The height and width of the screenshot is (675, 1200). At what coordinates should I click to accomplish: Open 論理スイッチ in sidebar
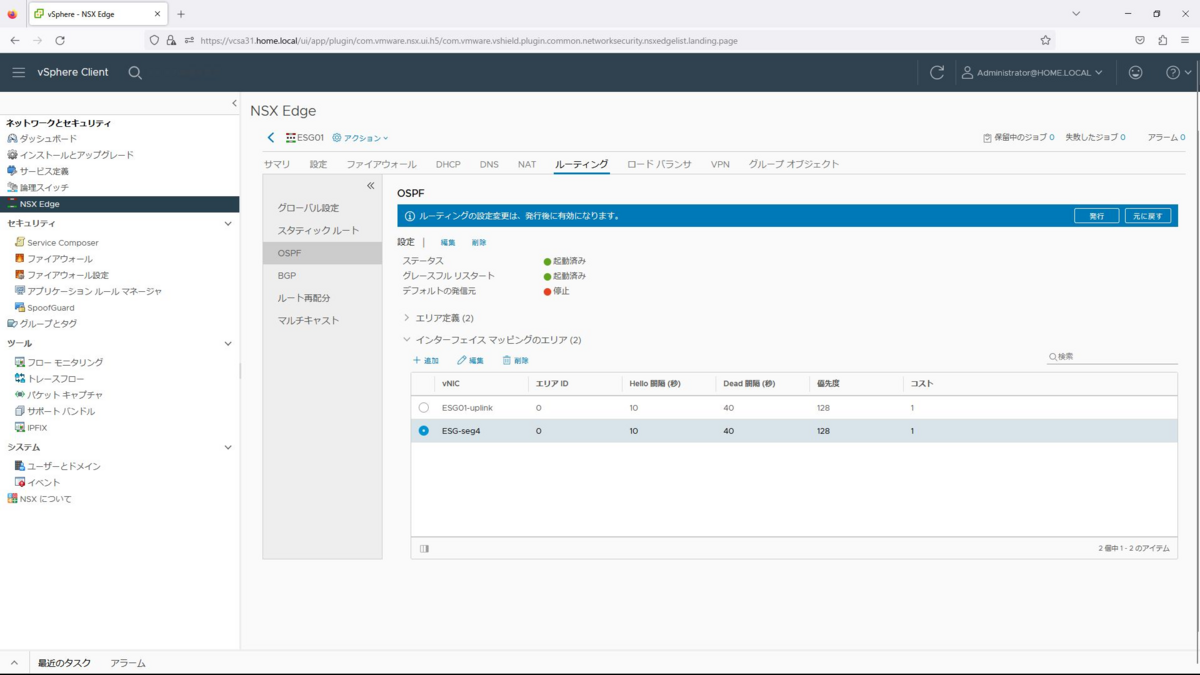pyautogui.click(x=44, y=187)
